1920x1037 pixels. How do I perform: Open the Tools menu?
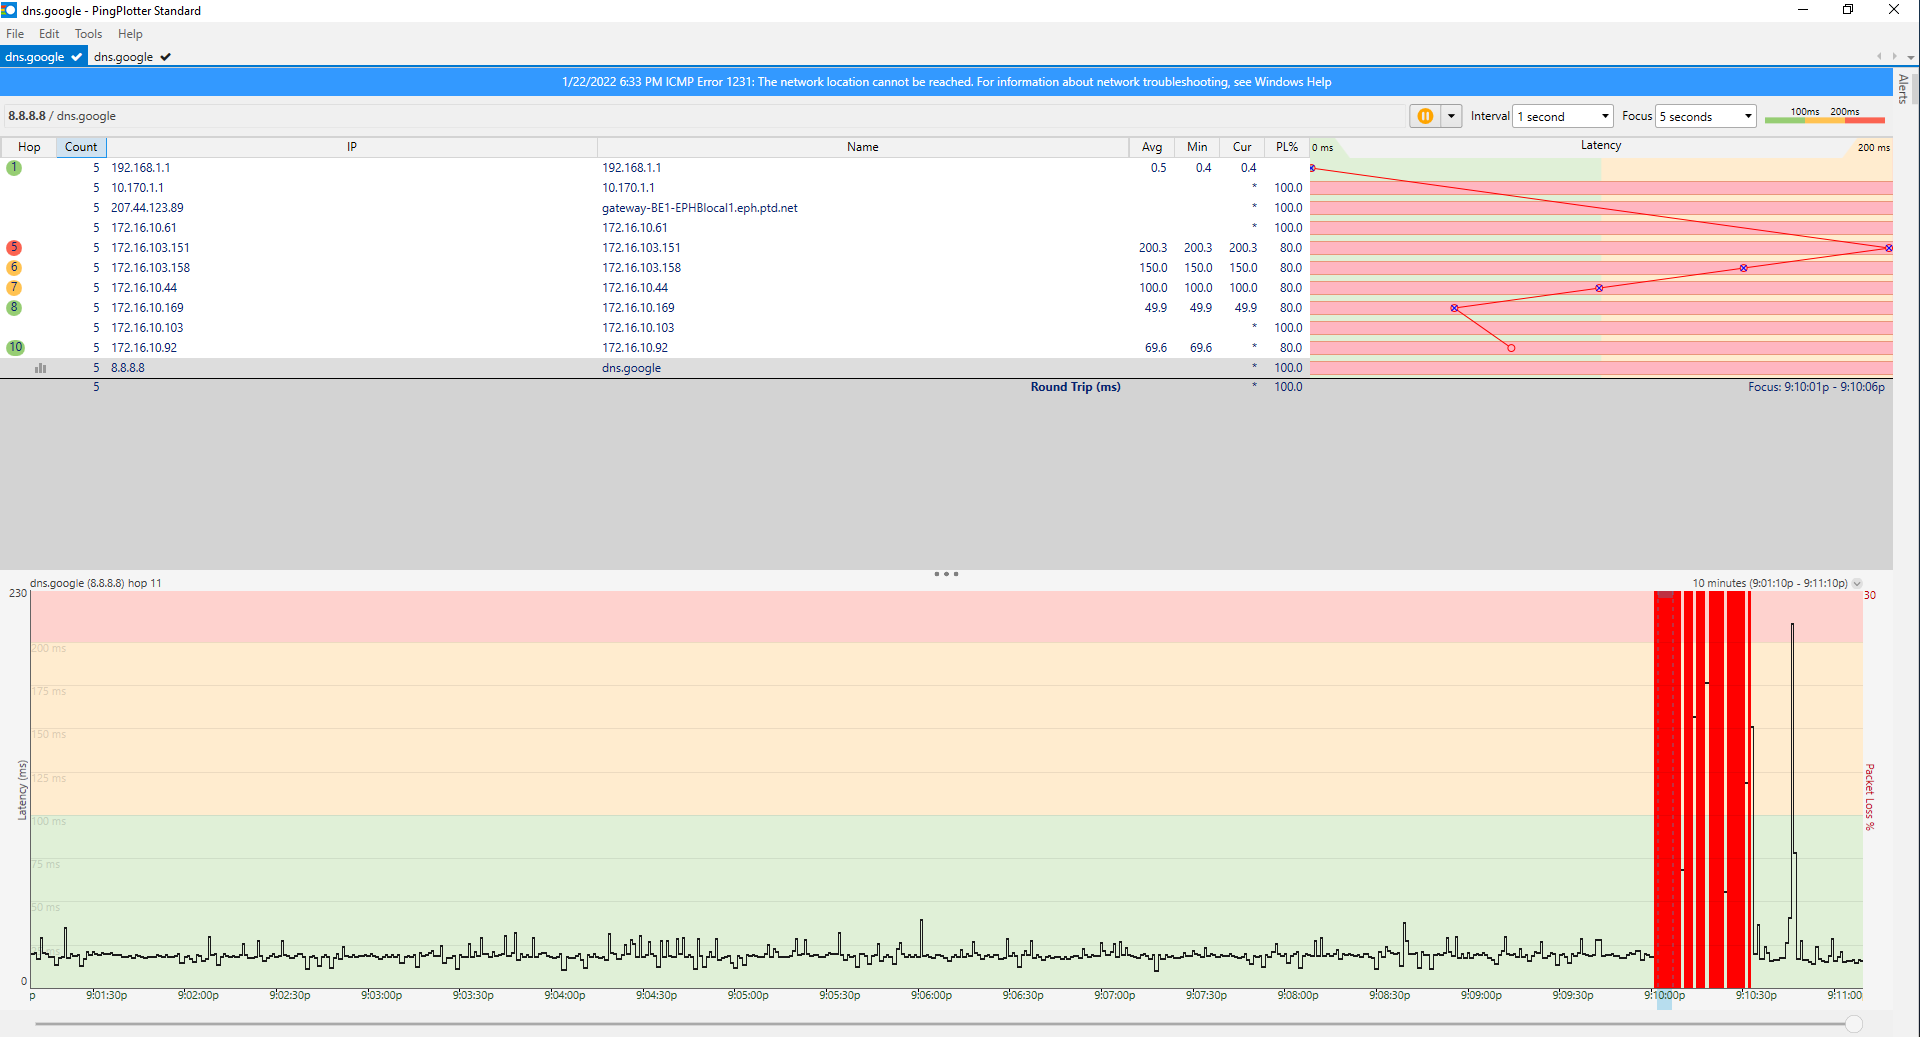[x=88, y=34]
